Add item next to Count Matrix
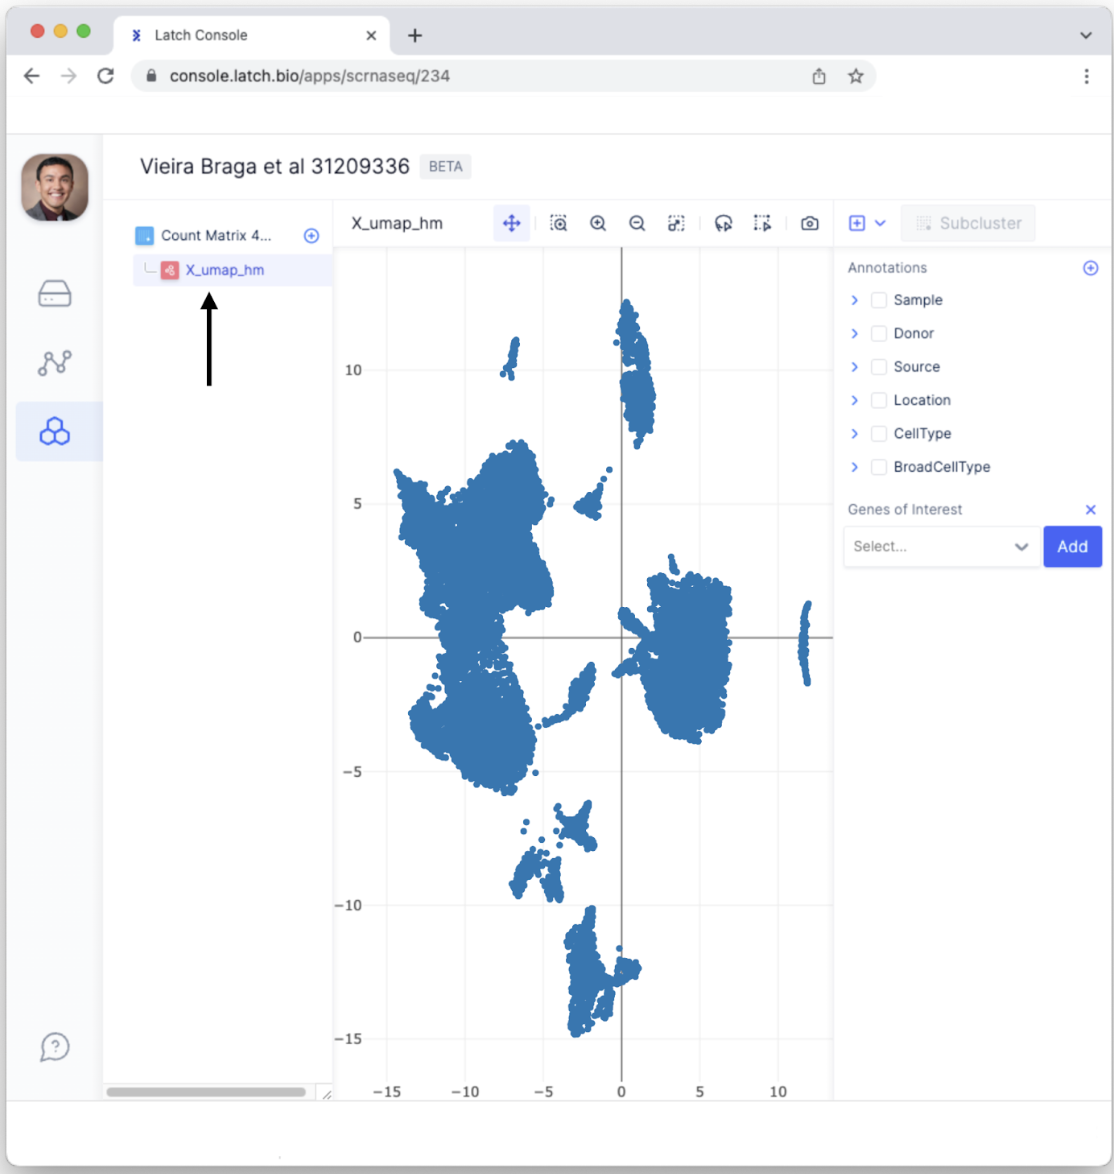The width and height of the screenshot is (1114, 1174). click(x=311, y=236)
